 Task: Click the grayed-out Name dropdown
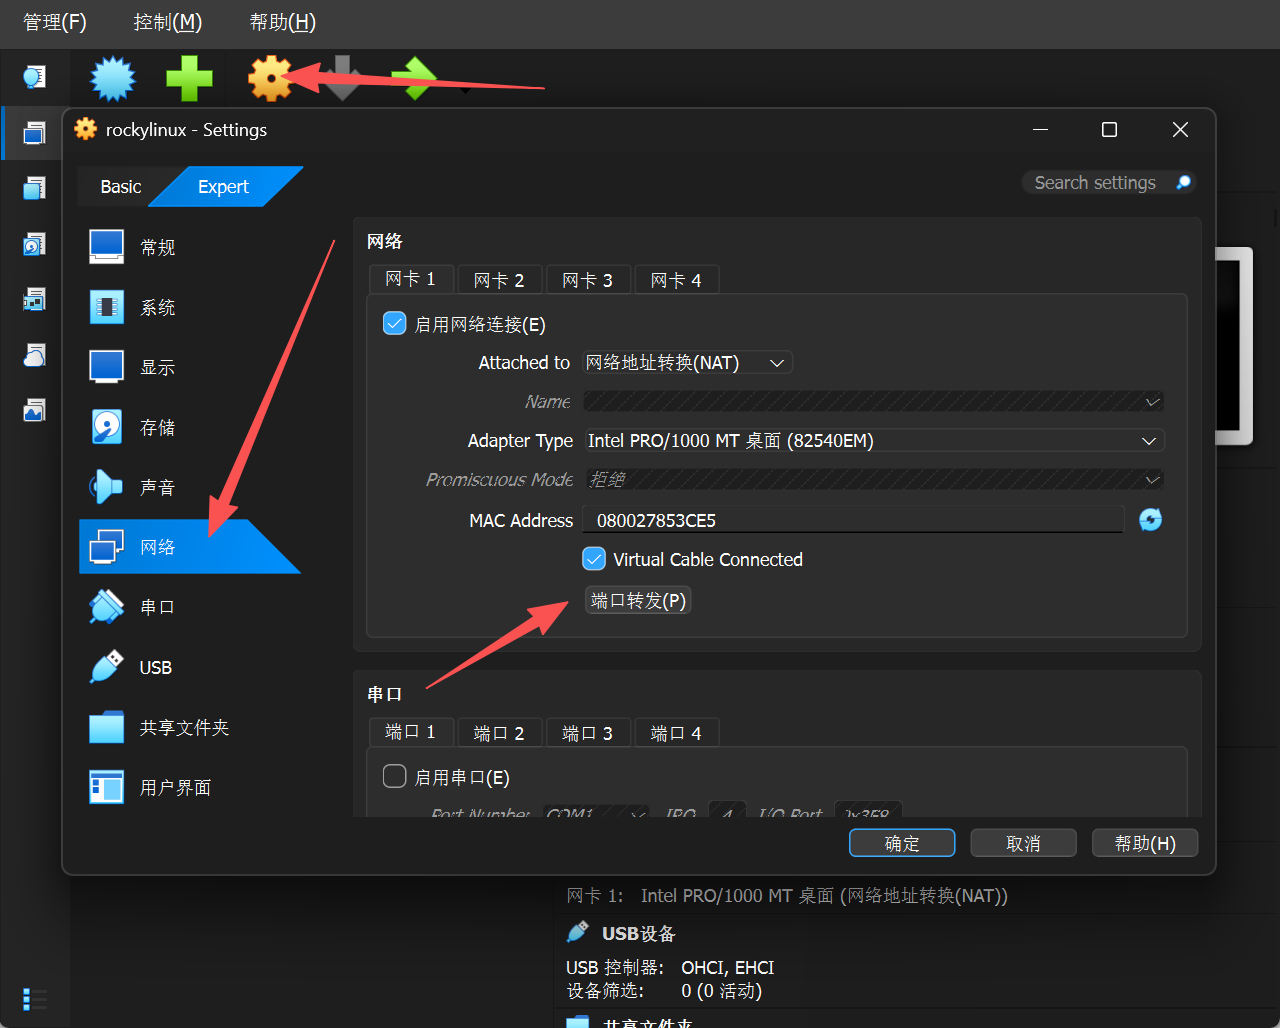(874, 402)
